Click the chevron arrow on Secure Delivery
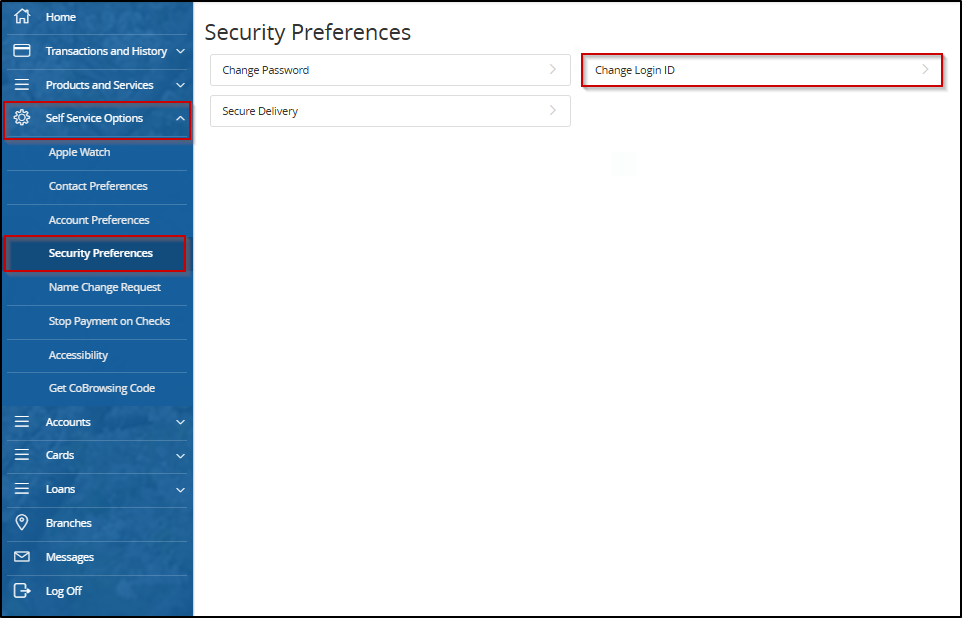This screenshot has height=618, width=962. tap(552, 111)
